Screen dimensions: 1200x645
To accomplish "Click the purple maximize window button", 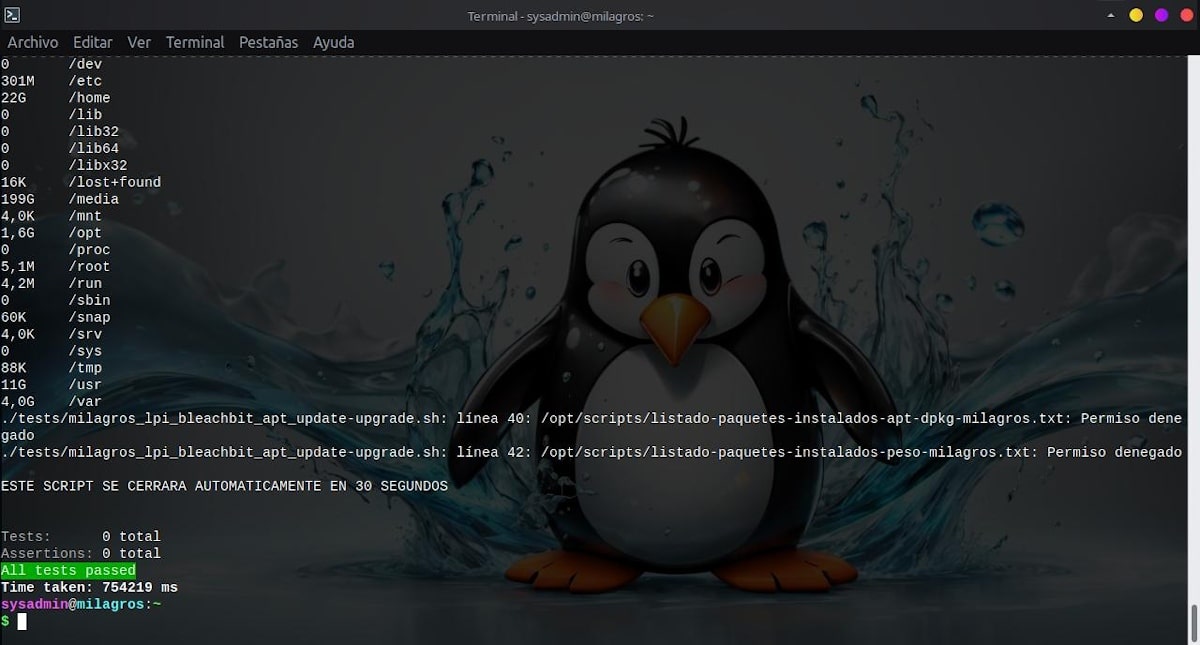I will [1161, 15].
